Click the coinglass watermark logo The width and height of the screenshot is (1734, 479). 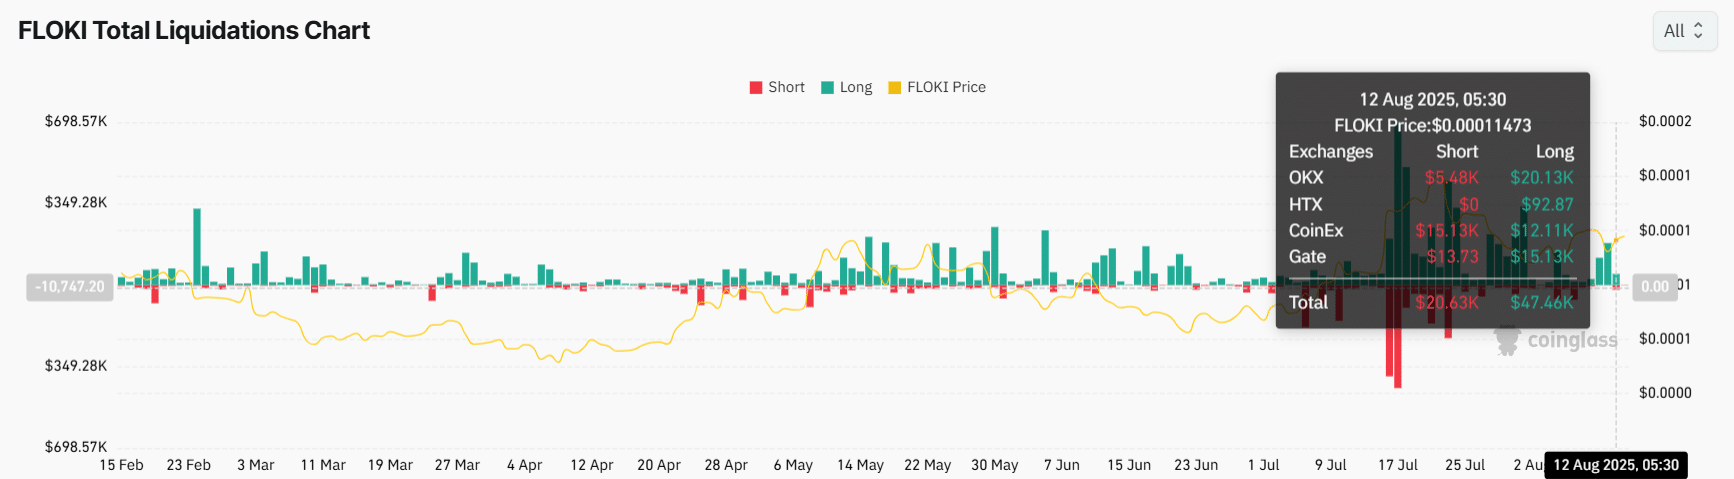click(x=1556, y=340)
